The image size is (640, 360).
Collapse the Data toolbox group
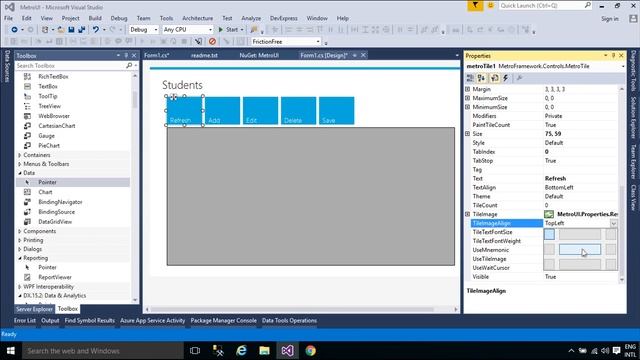click(x=20, y=173)
